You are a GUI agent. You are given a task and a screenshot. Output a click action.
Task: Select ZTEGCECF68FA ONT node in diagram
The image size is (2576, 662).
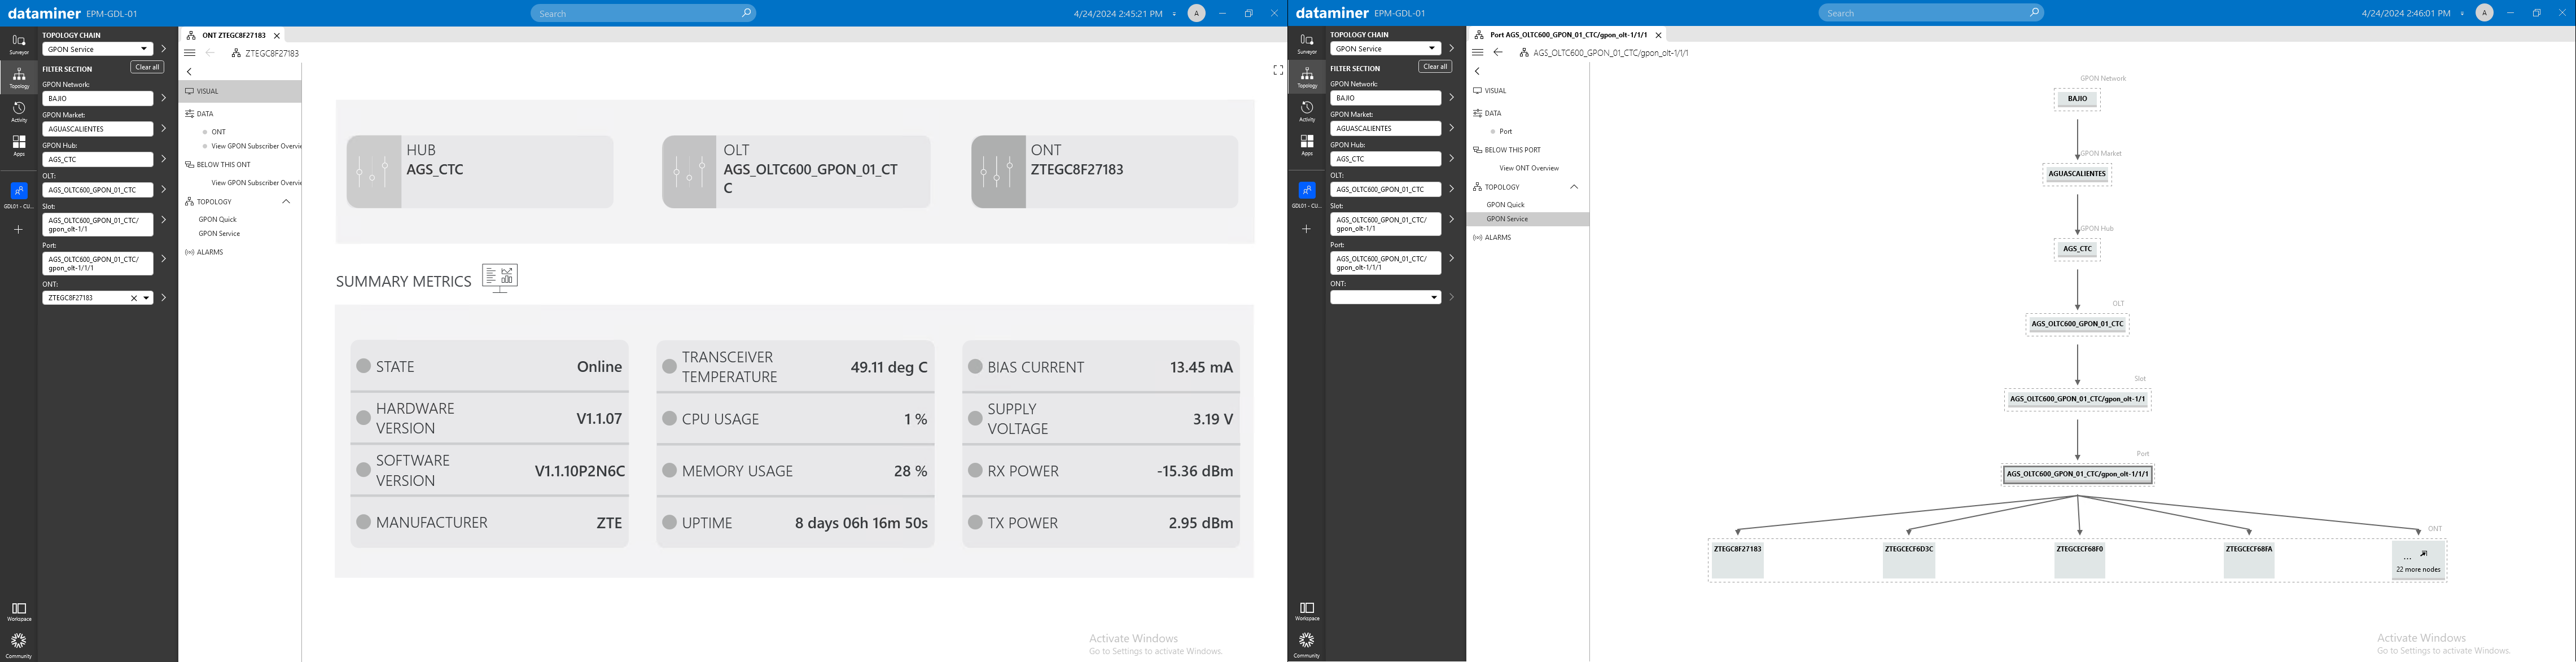2249,560
